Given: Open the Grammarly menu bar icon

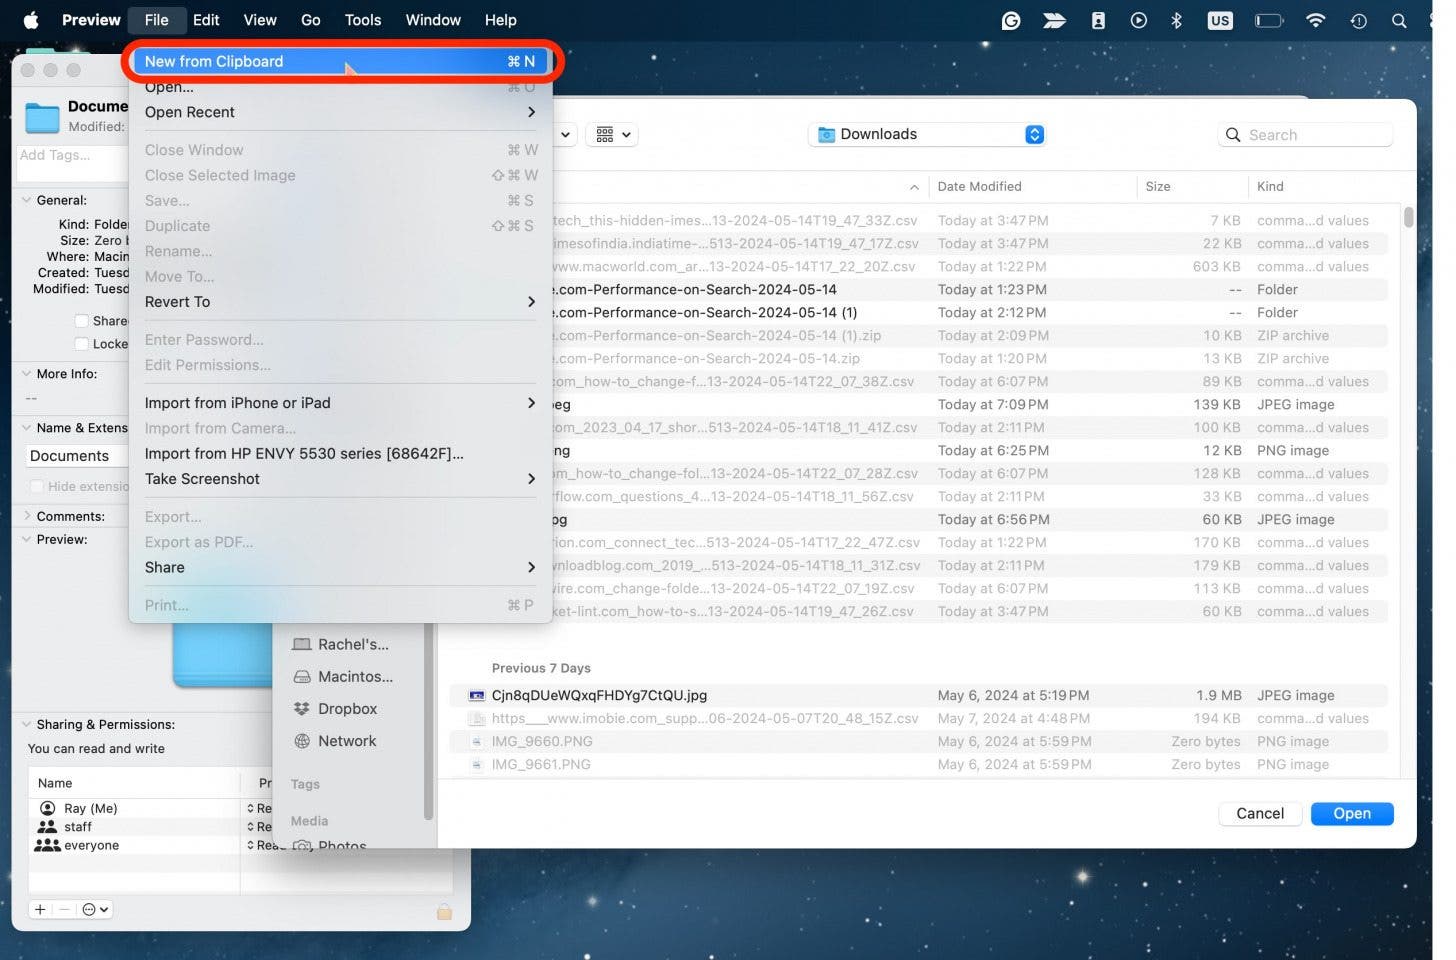Looking at the screenshot, I should pos(1011,20).
